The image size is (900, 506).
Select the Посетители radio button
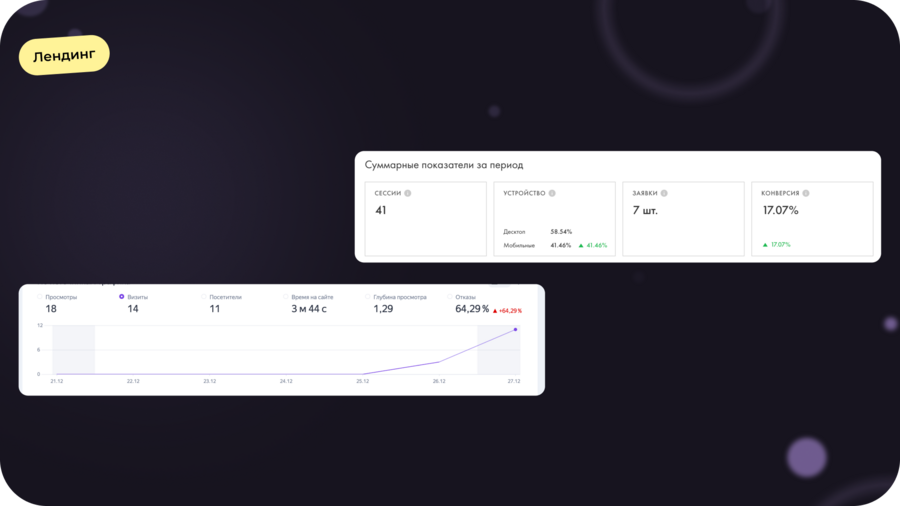point(204,297)
